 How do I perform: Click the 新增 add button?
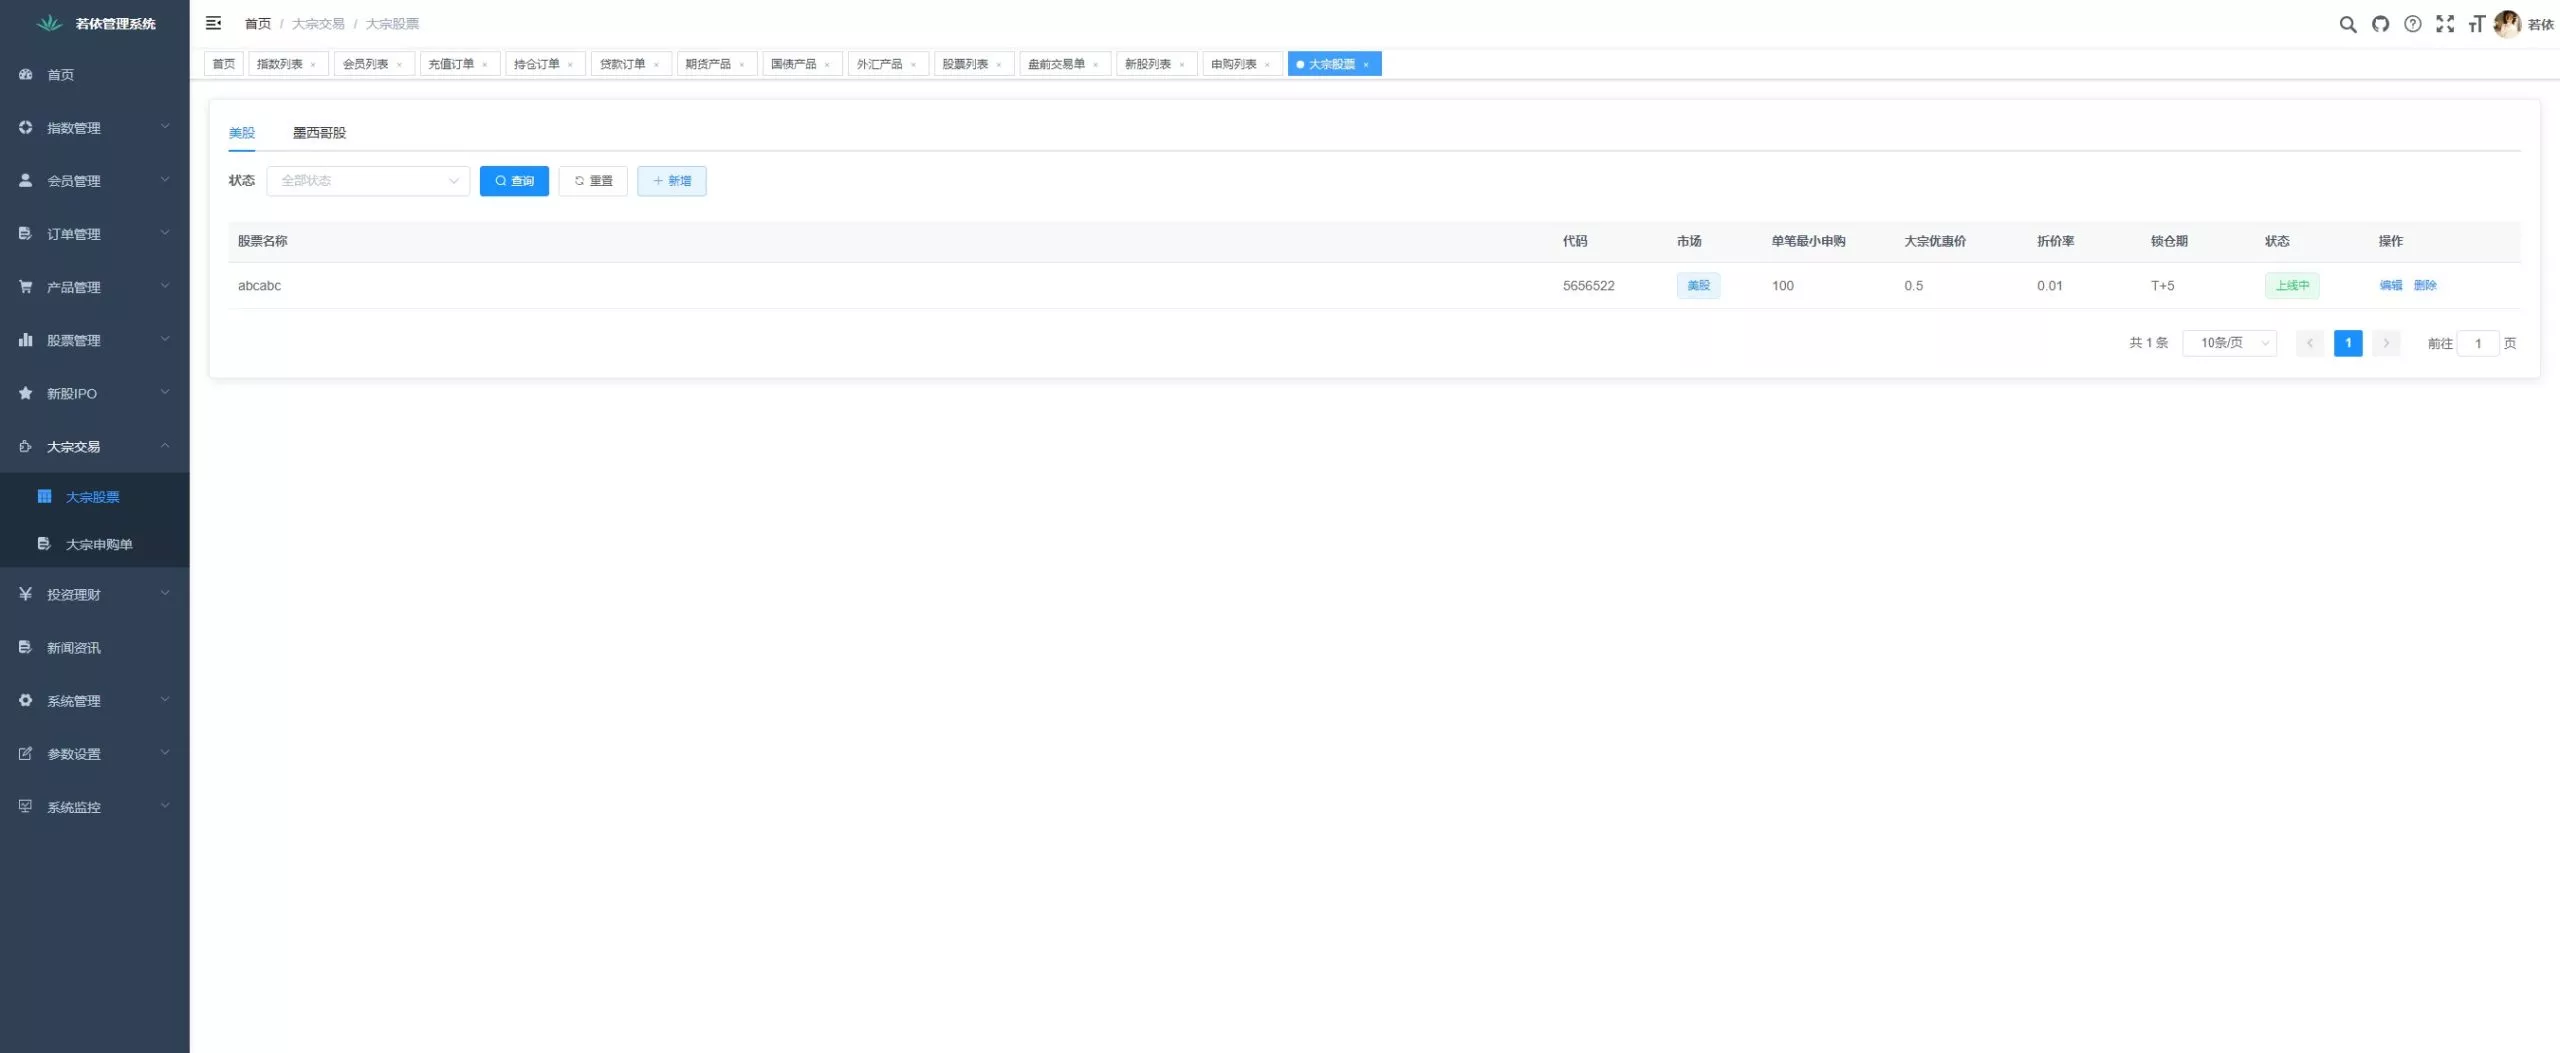coord(671,181)
